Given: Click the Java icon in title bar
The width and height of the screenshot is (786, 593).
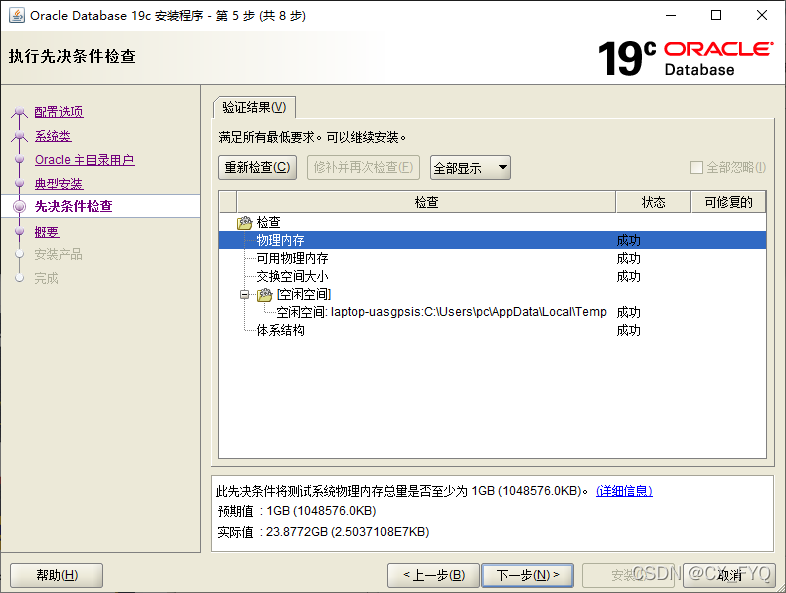Looking at the screenshot, I should click(x=17, y=15).
